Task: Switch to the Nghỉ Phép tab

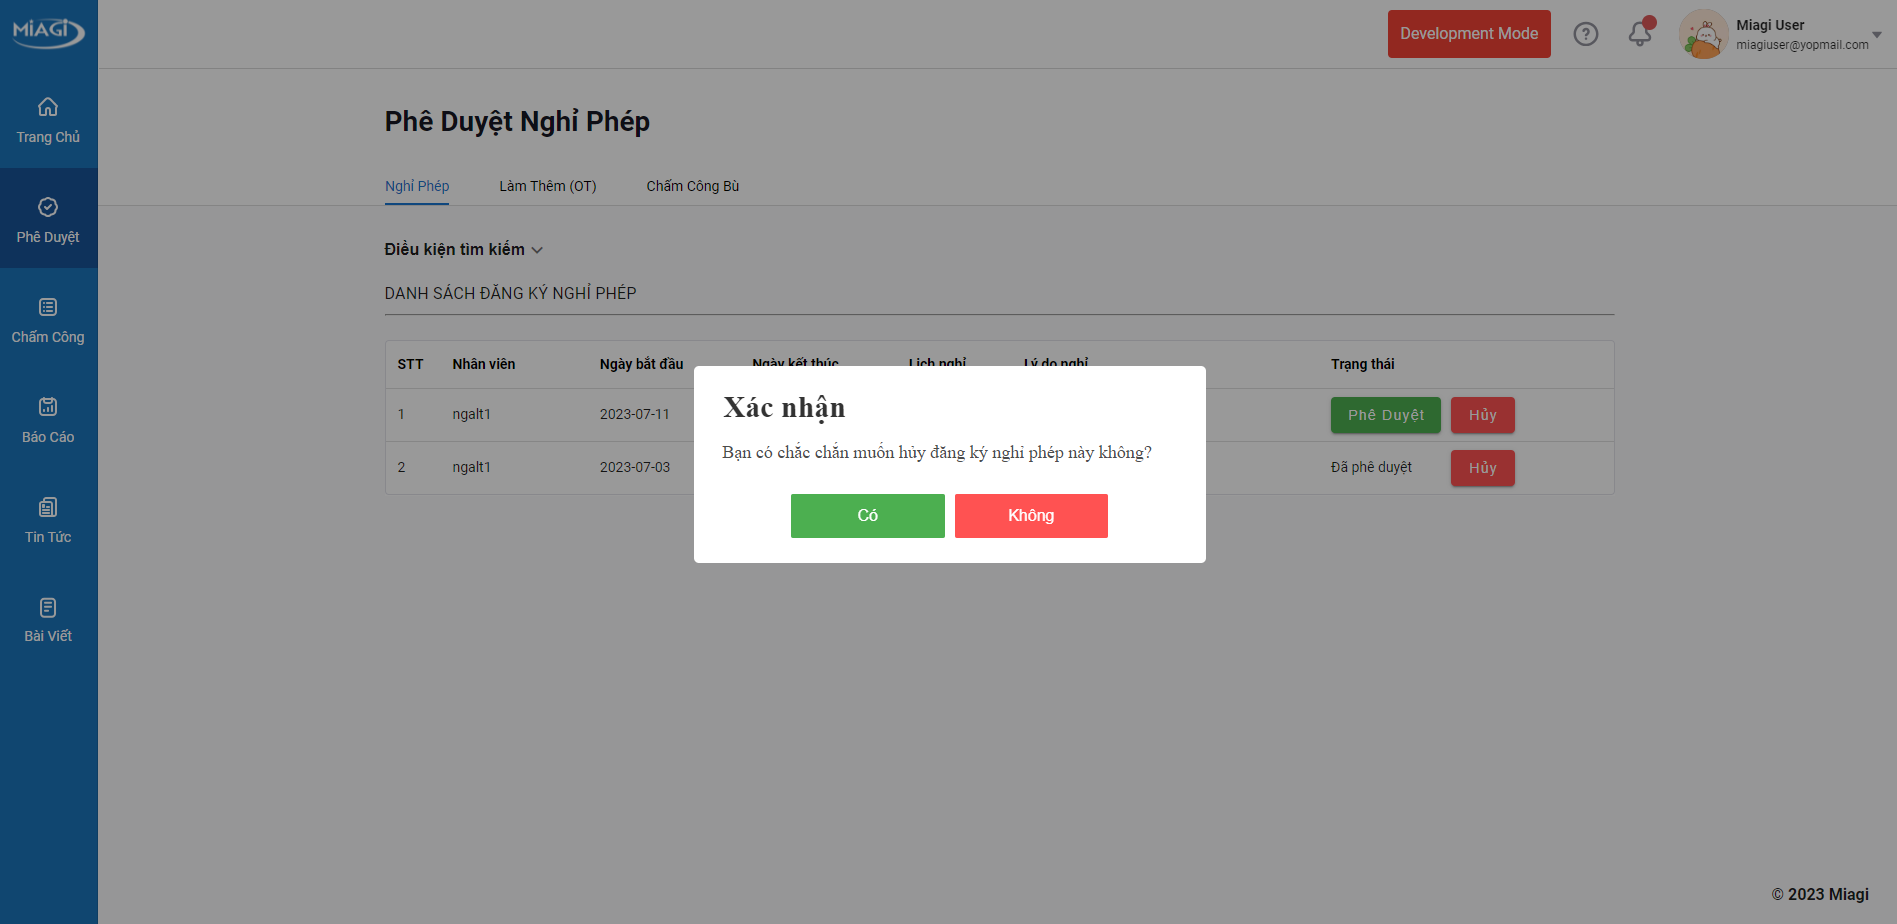Action: tap(417, 186)
